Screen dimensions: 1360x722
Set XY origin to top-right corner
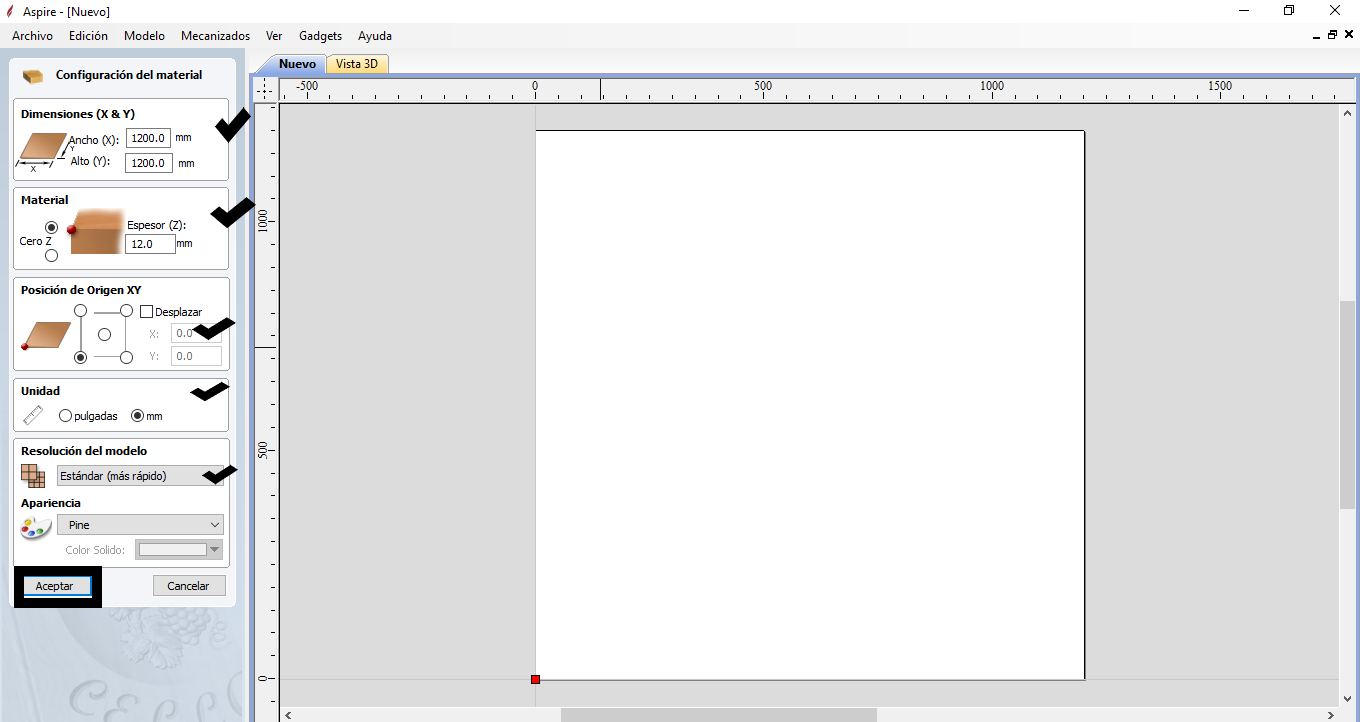pos(126,311)
